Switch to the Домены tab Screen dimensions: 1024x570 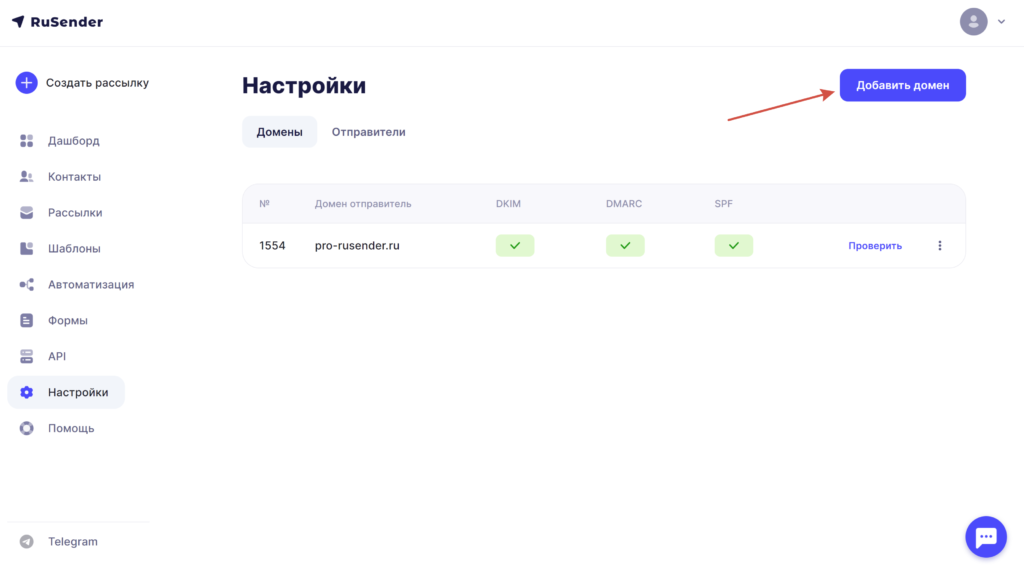click(280, 132)
